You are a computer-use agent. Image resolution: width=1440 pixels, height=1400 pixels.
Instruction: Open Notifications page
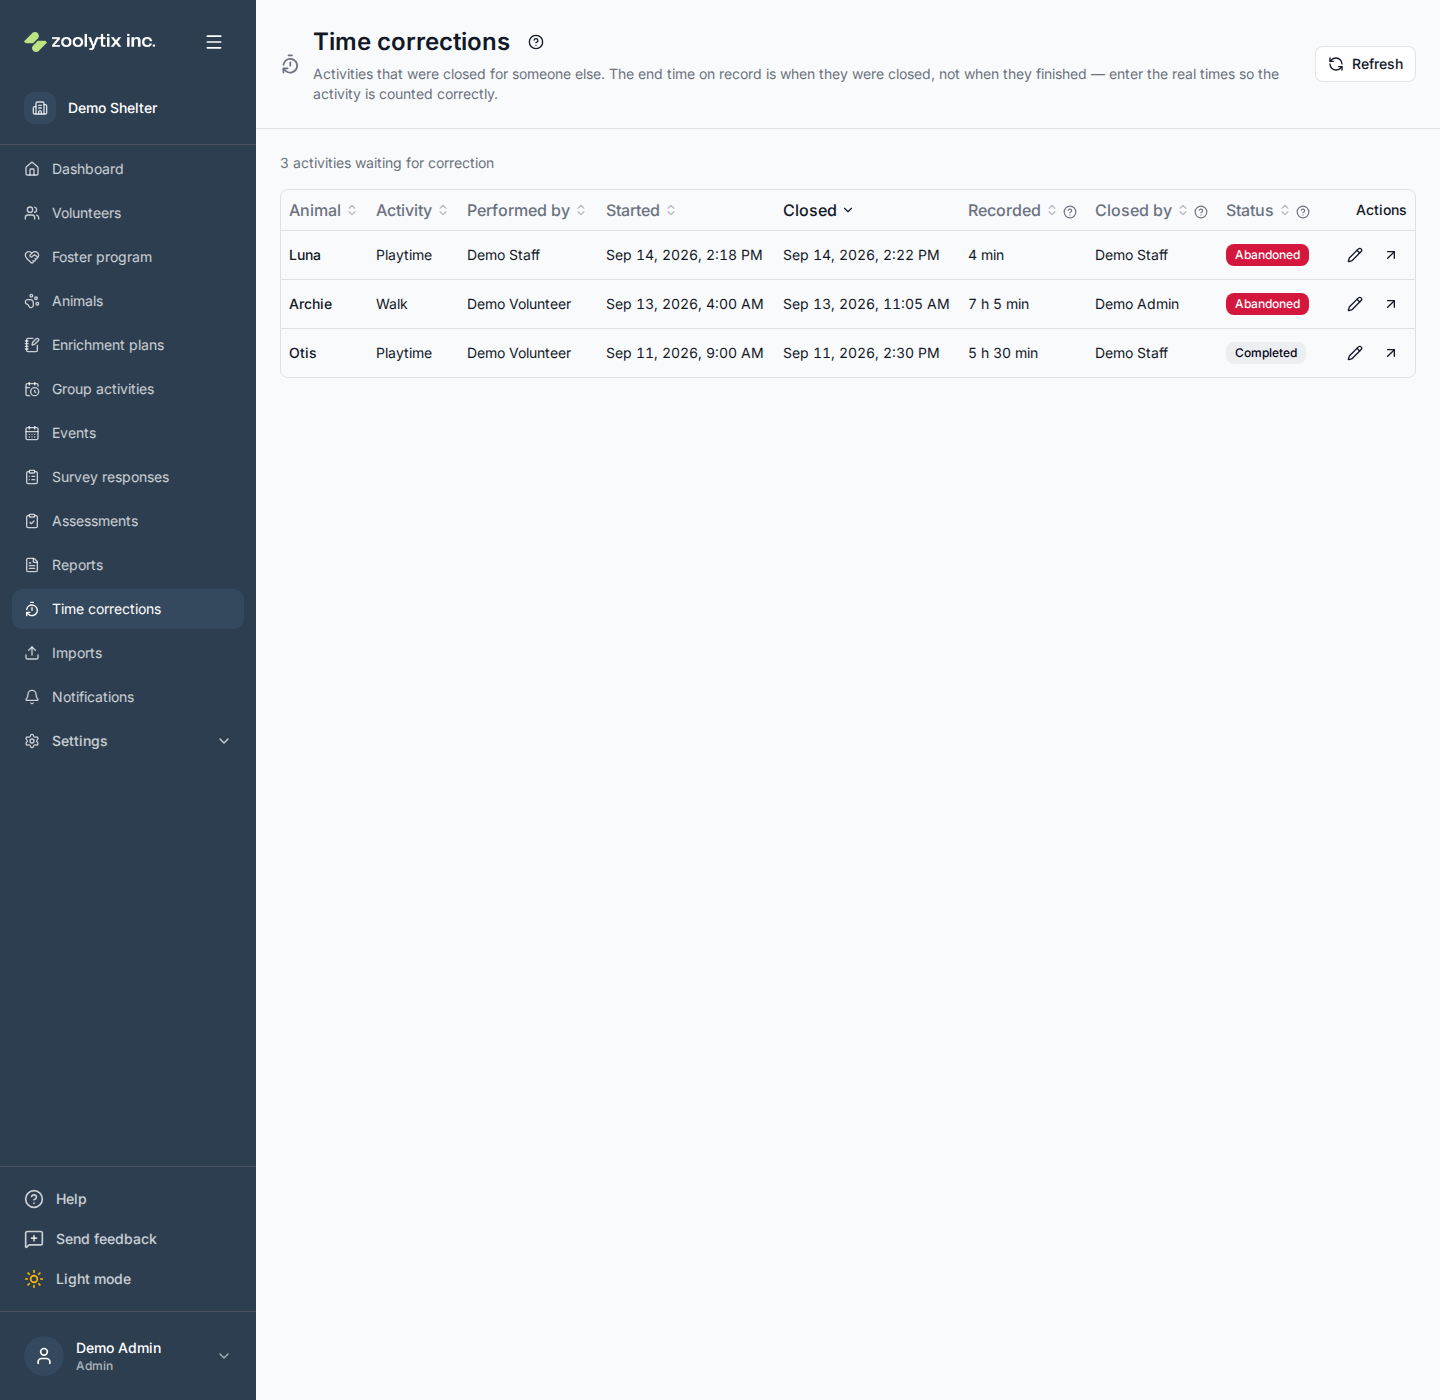[128, 697]
